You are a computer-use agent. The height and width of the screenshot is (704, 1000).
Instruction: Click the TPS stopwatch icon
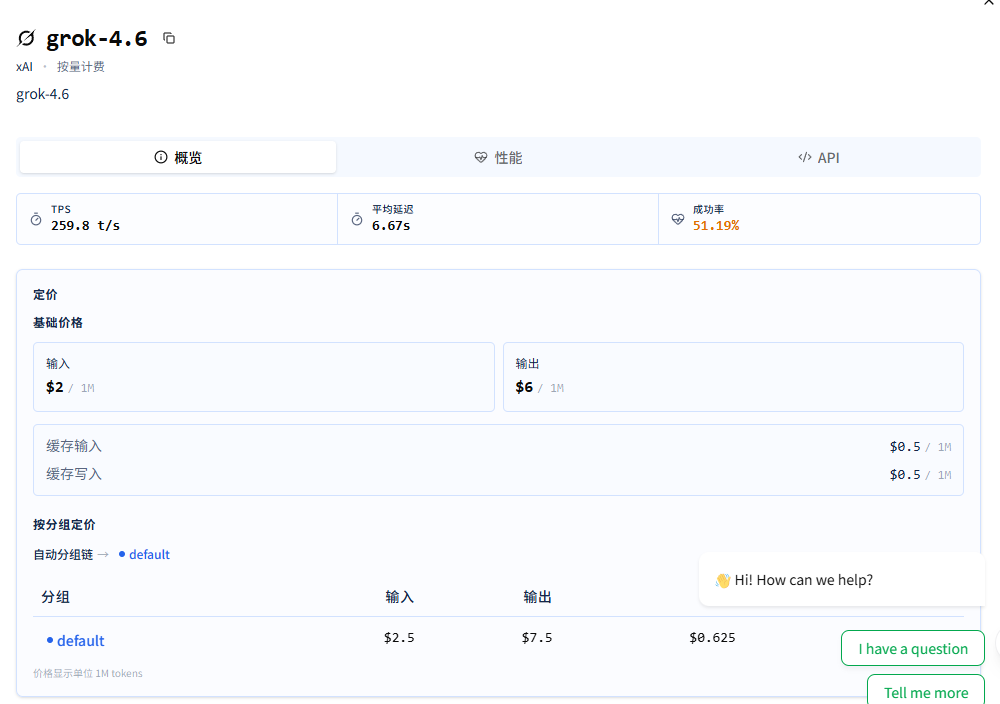point(36,219)
